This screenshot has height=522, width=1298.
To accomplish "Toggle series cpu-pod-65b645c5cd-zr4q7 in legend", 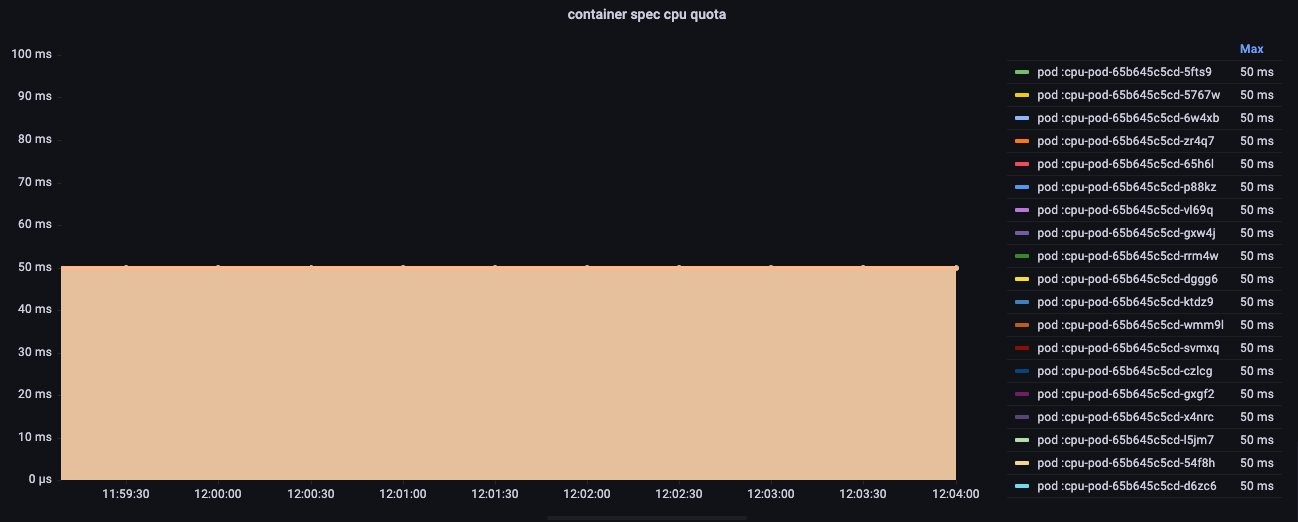I will (x=1126, y=141).
